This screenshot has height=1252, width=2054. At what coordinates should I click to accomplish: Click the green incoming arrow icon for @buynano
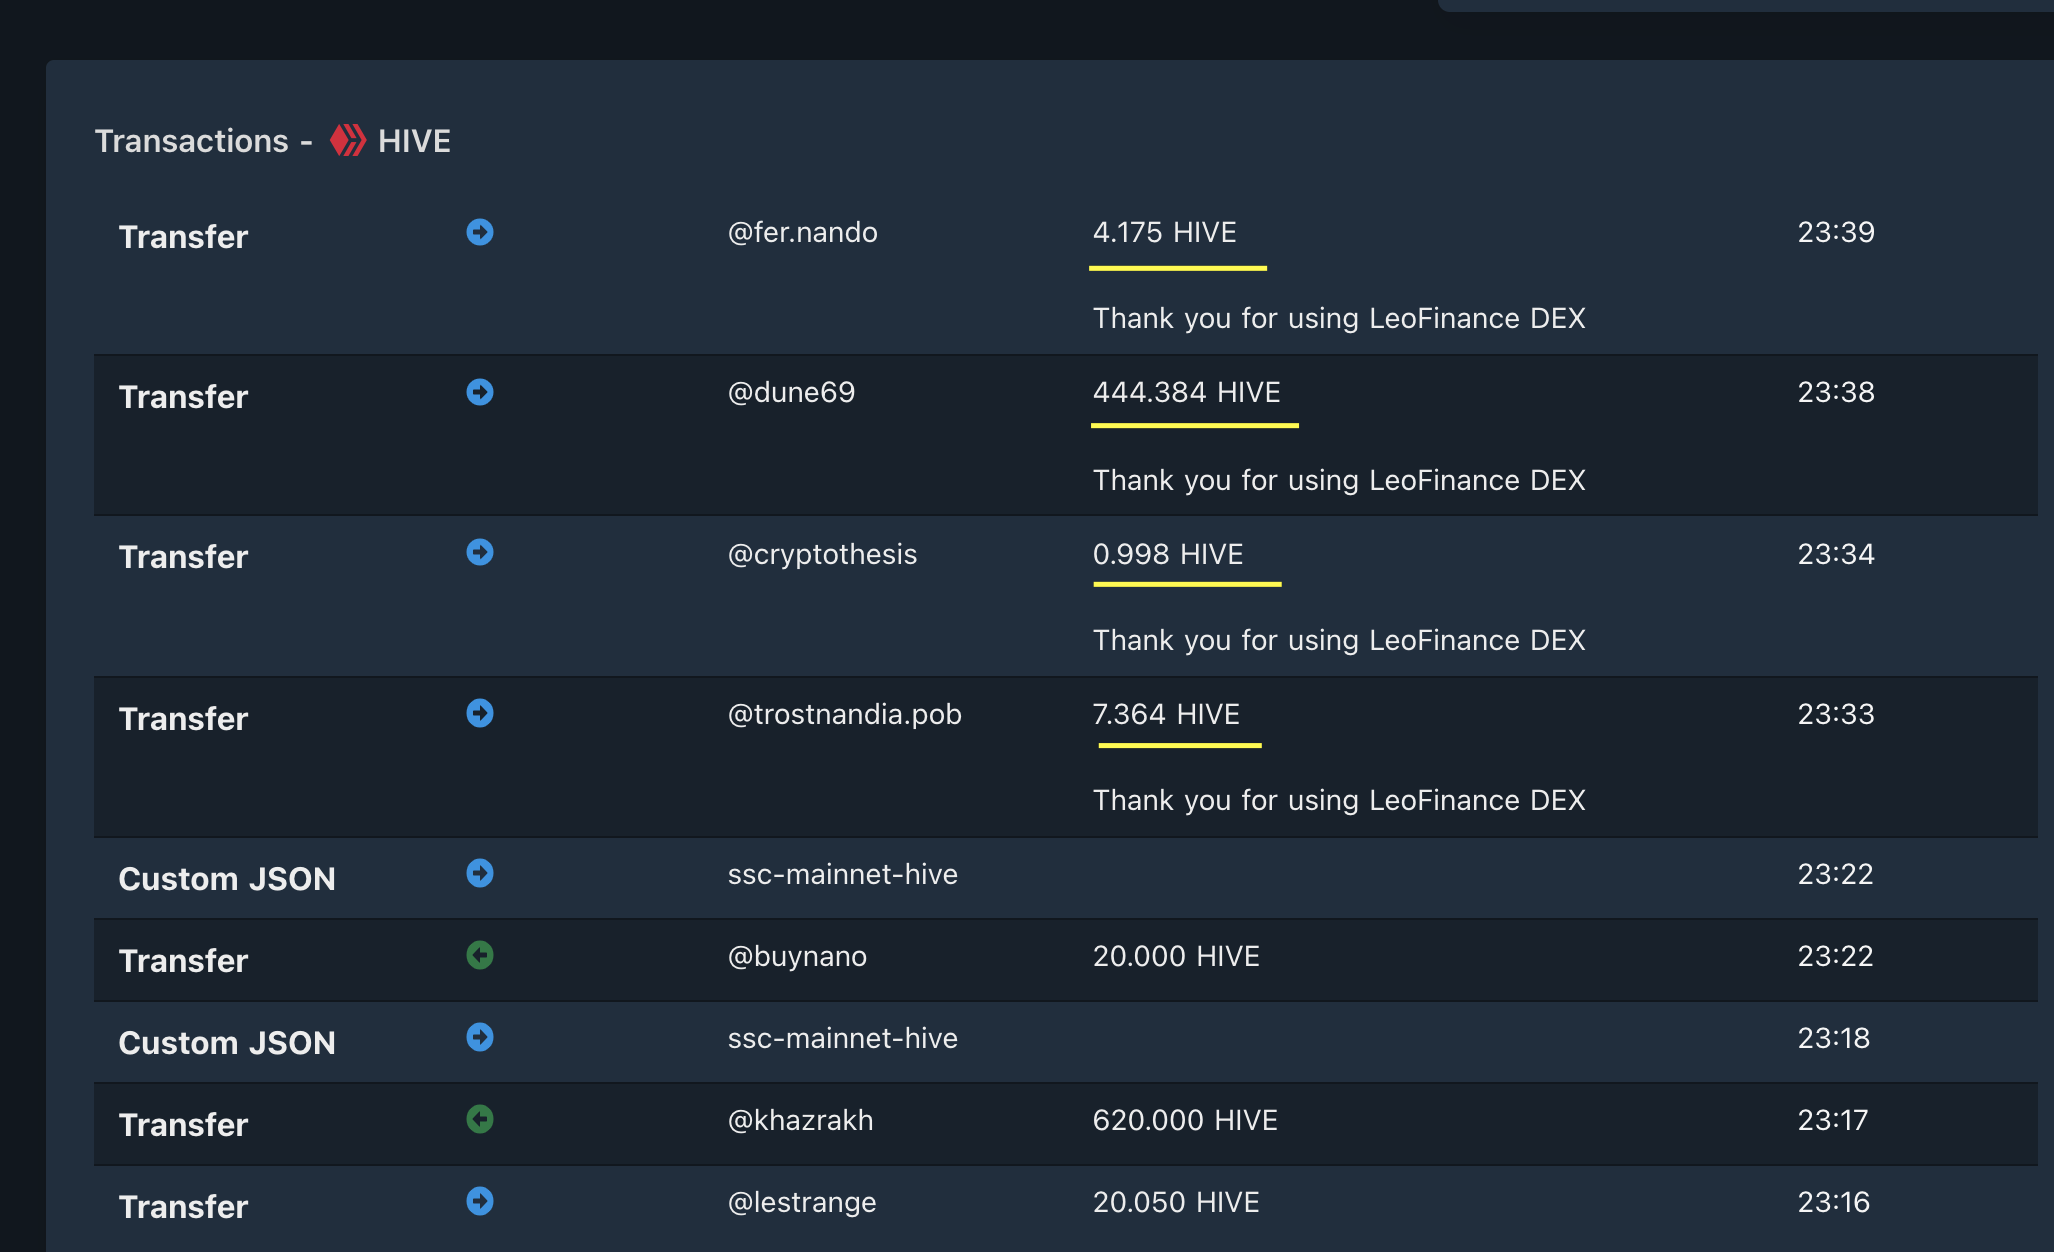point(480,955)
